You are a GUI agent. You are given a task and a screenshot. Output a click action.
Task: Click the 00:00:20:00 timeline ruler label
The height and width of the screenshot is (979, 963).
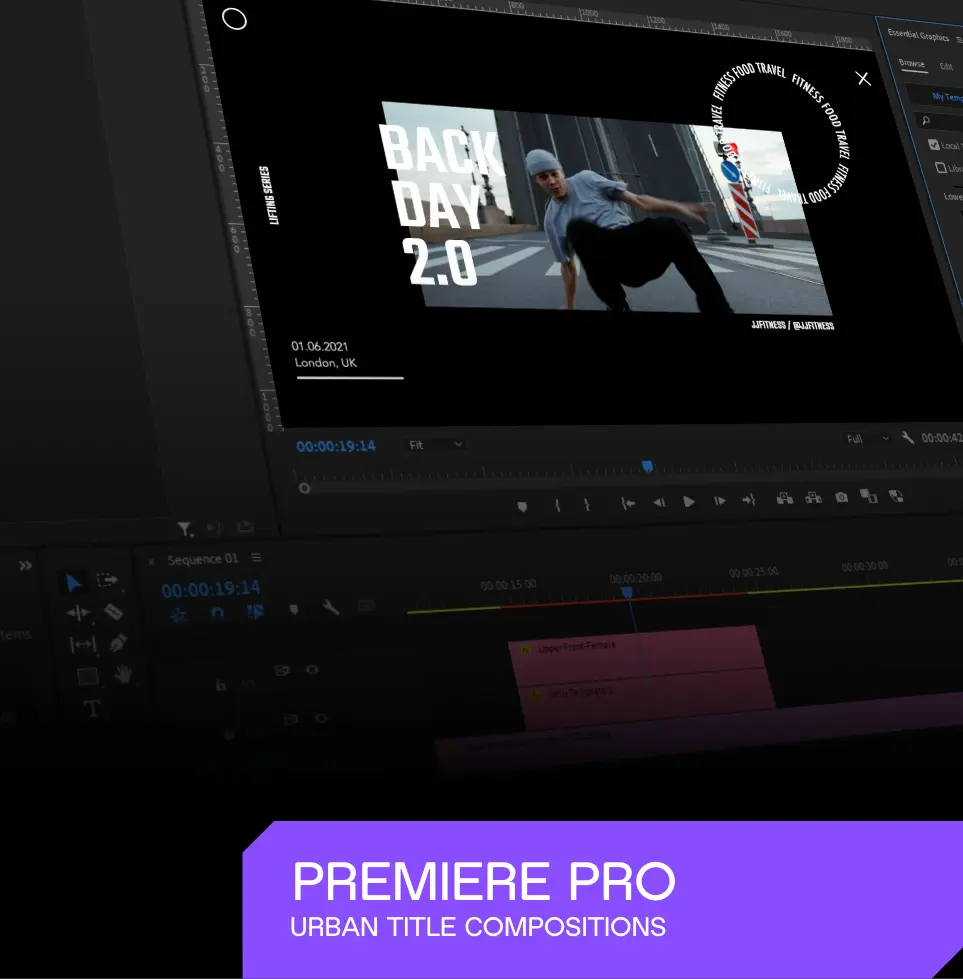click(636, 578)
